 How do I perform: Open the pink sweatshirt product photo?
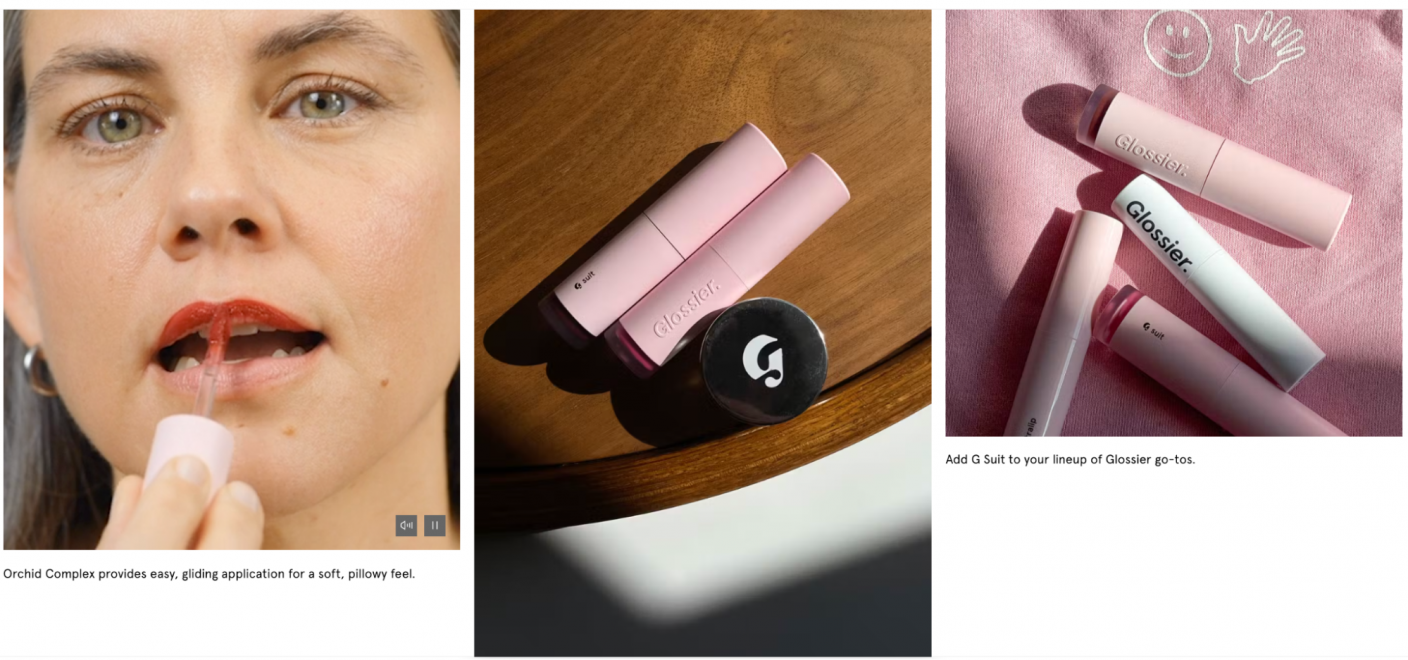[1174, 223]
